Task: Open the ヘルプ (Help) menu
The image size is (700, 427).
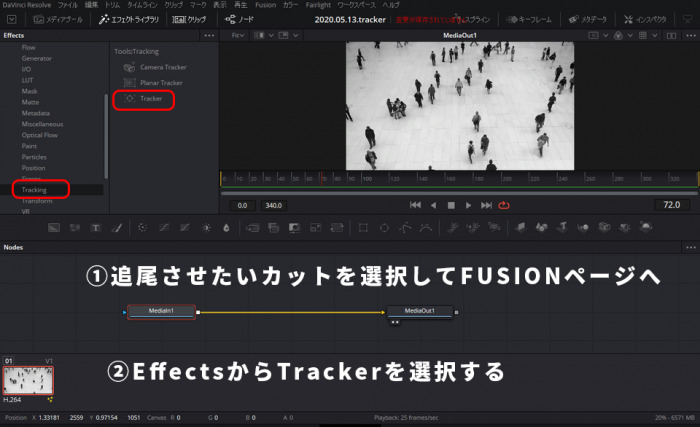Action: [391, 5]
